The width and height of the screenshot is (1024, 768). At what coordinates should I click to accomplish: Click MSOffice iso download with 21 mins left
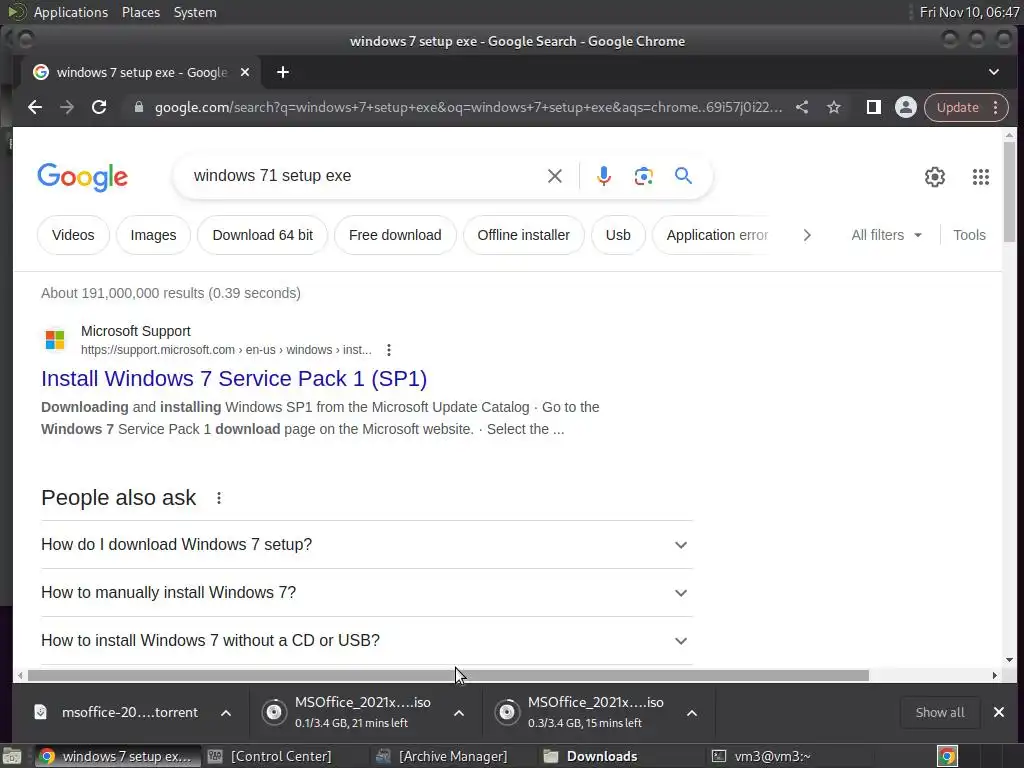349,712
